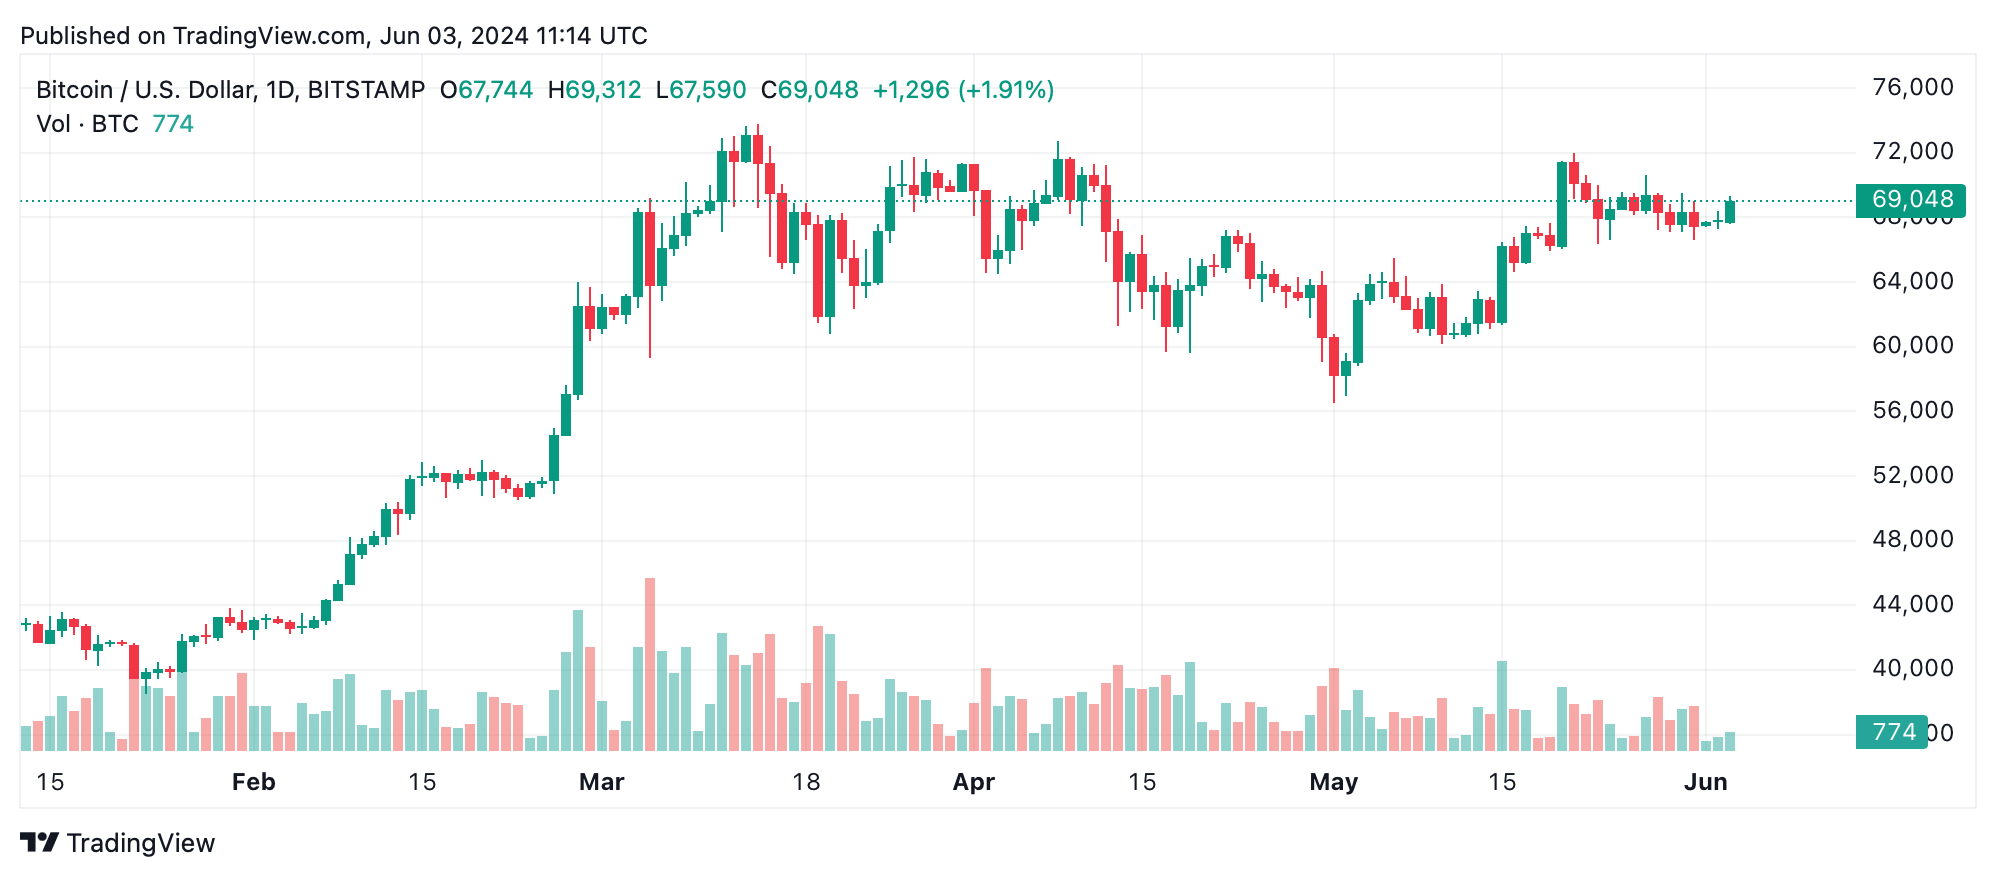Click the low price value L67,590

pyautogui.click(x=701, y=90)
